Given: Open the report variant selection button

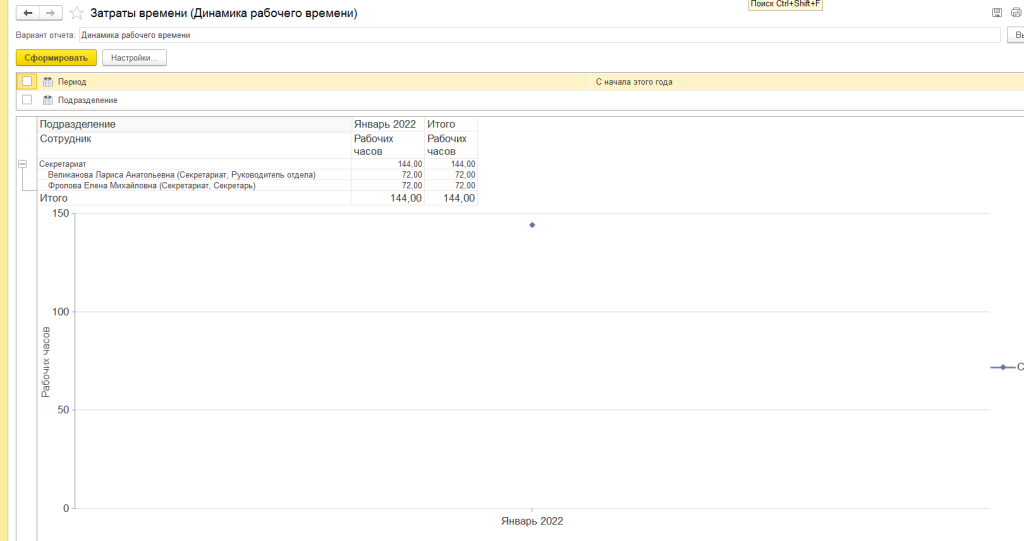Looking at the screenshot, I should point(1014,35).
